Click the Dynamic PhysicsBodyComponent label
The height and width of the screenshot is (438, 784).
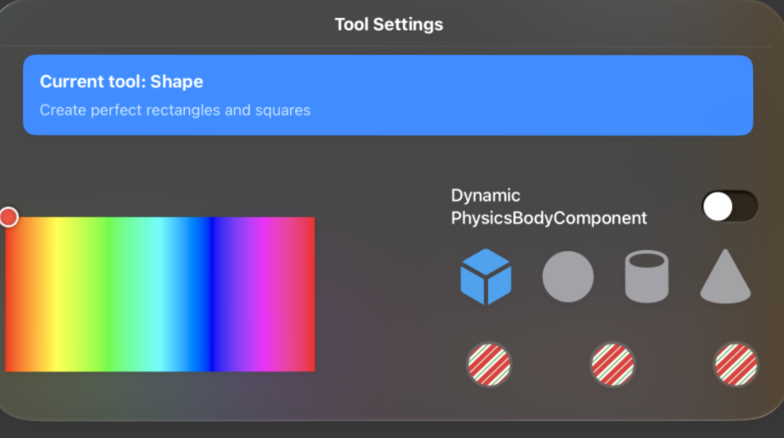click(548, 207)
